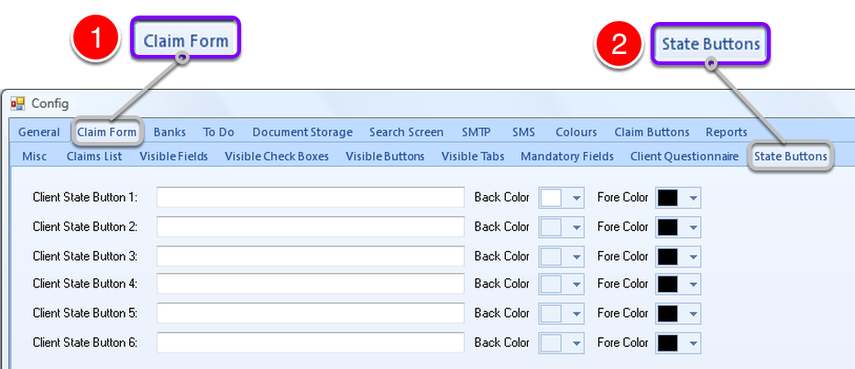Switch to the Client Questionnaire sub-tab
Screen dimensions: 855x369
coord(684,156)
